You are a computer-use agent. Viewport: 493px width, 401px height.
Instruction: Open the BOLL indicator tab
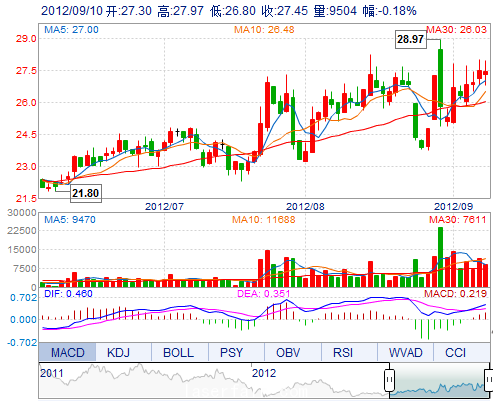178,352
